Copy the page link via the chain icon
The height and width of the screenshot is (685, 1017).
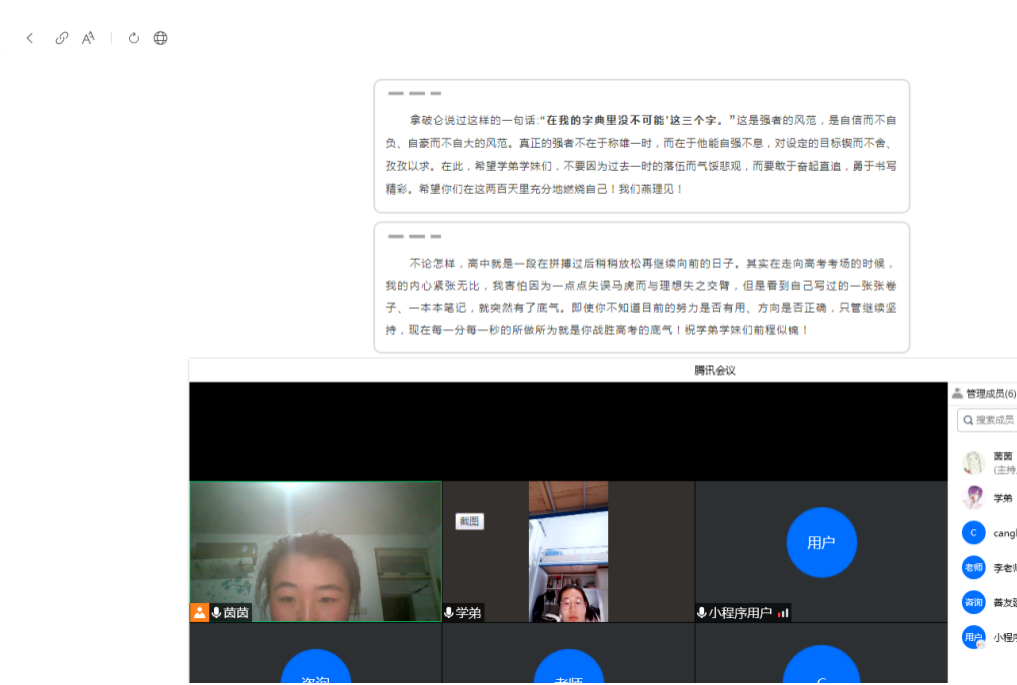(62, 38)
